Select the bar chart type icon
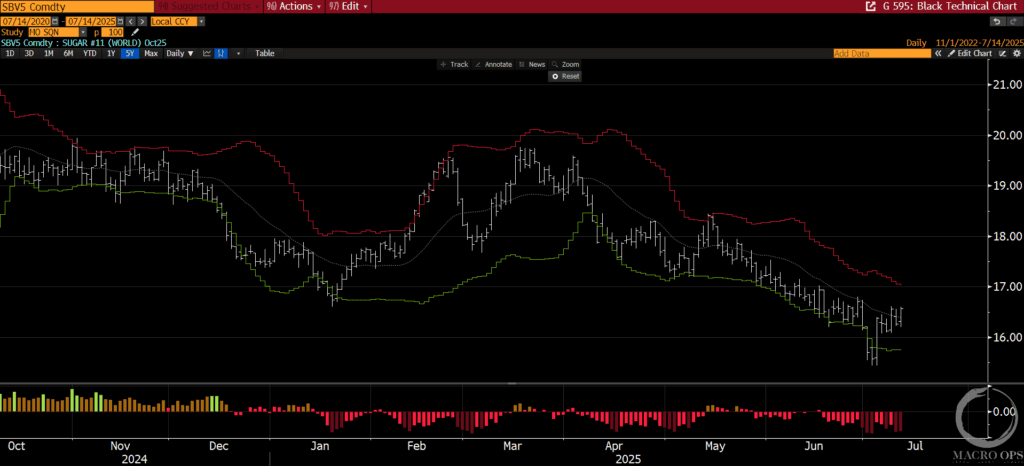Screen dimensions: 1024x466 click(221, 54)
